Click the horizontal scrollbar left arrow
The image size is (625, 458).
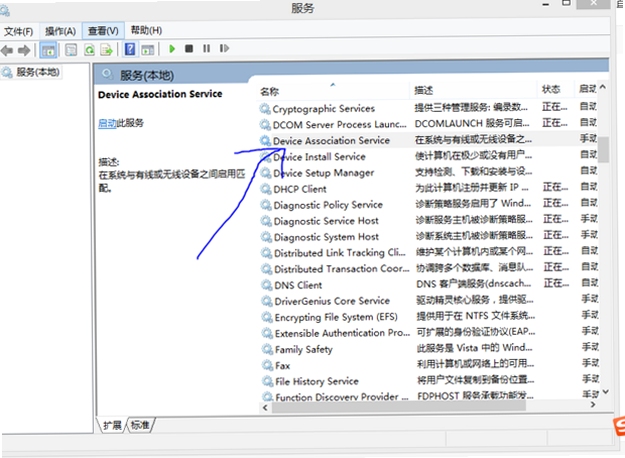point(265,407)
